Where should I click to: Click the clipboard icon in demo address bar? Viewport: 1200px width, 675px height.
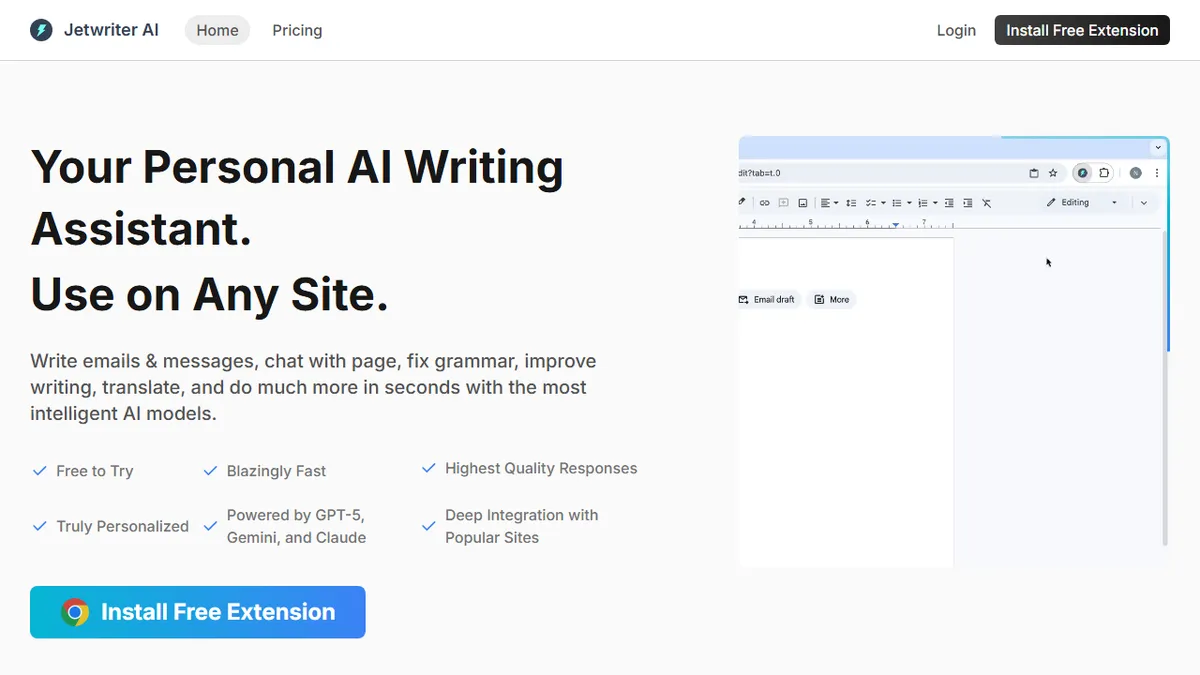pyautogui.click(x=1034, y=173)
